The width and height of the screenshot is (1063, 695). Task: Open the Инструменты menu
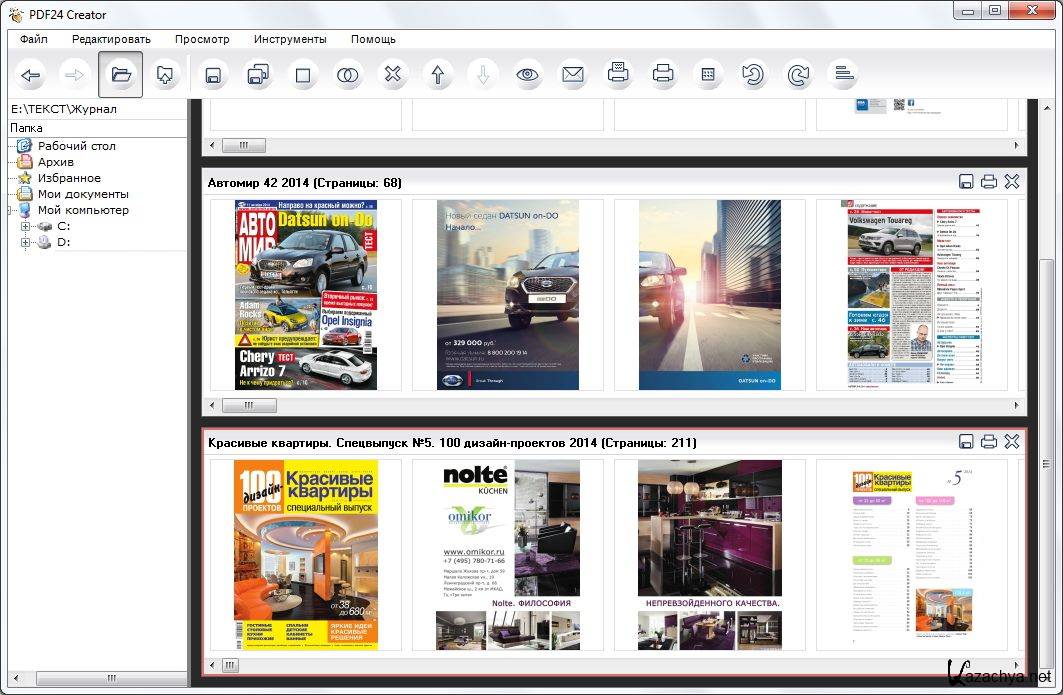point(289,39)
